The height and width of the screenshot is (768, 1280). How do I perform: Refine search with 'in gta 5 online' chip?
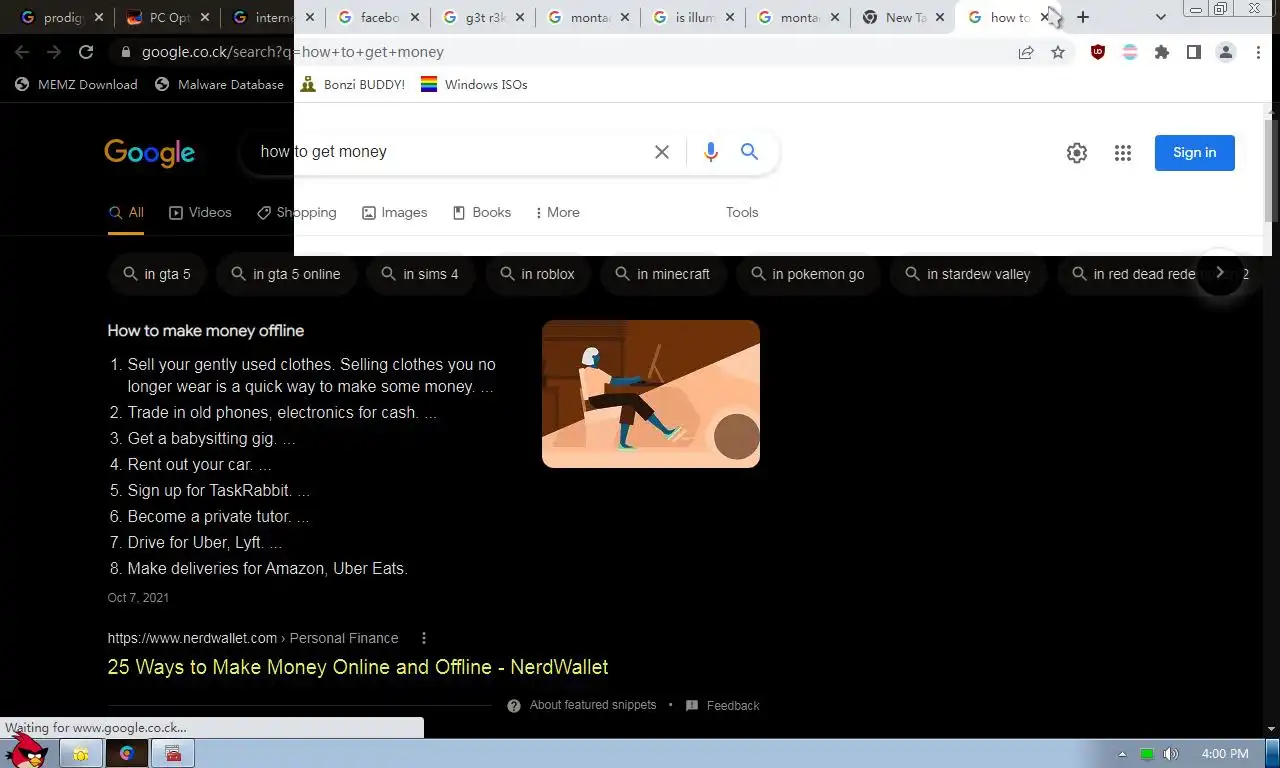tap(286, 274)
